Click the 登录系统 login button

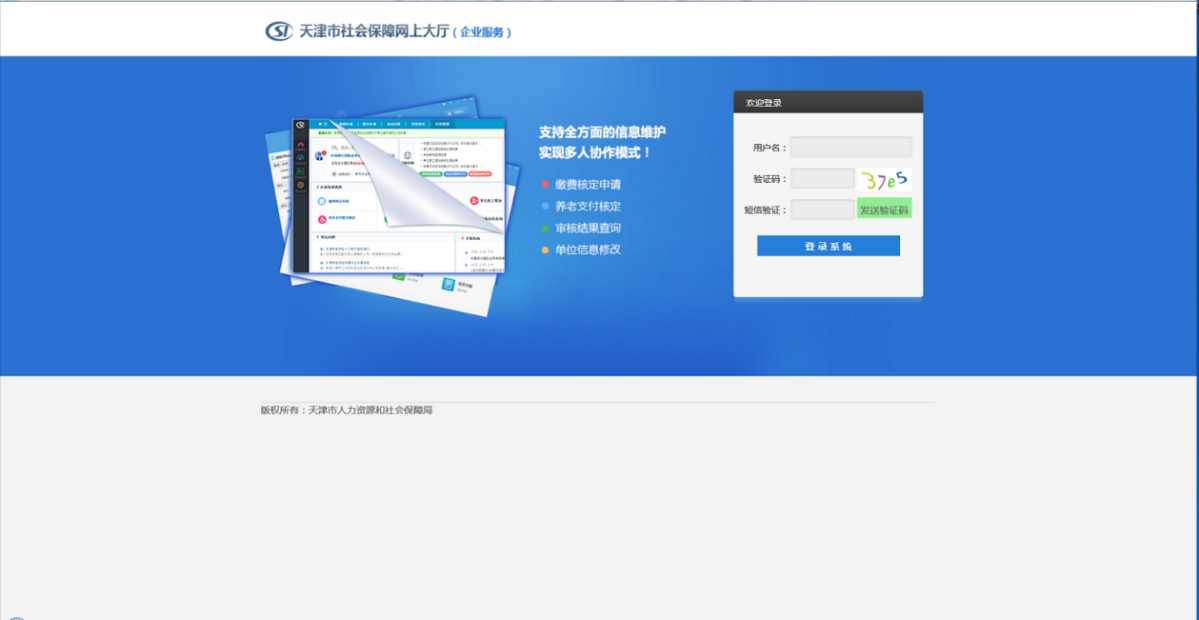(828, 245)
